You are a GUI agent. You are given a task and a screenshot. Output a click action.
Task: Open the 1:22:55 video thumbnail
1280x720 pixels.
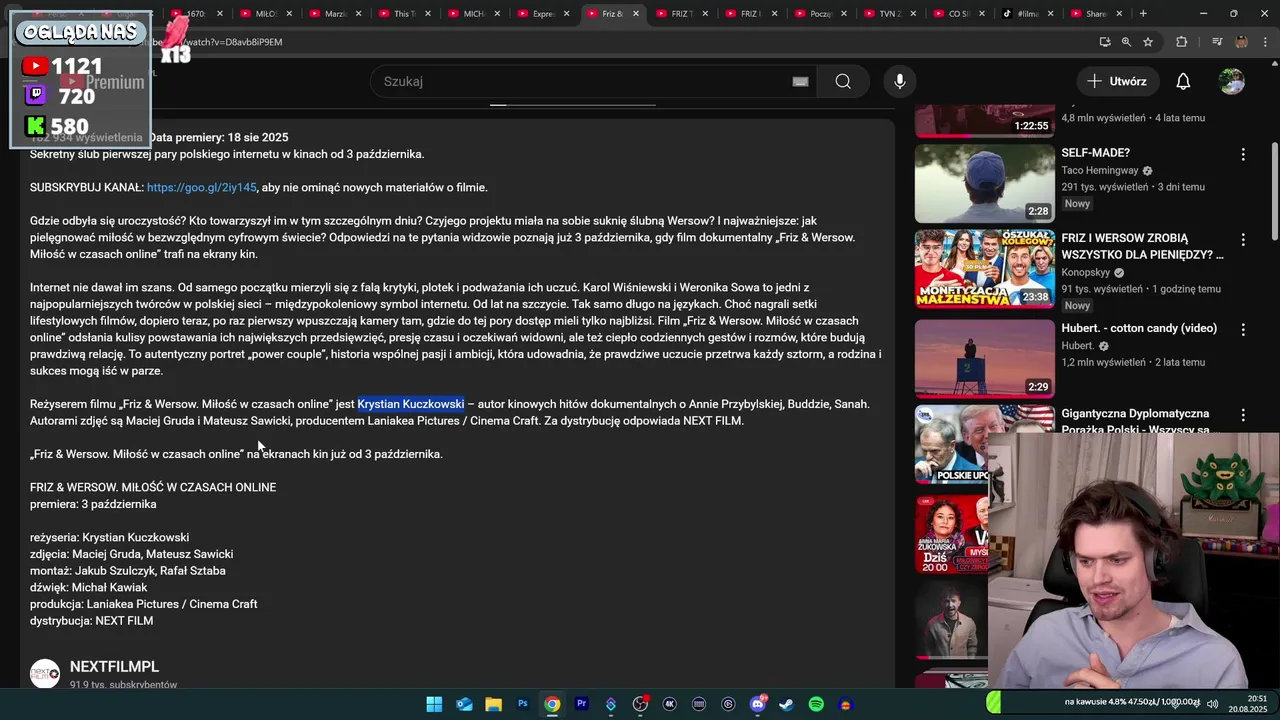(x=985, y=121)
